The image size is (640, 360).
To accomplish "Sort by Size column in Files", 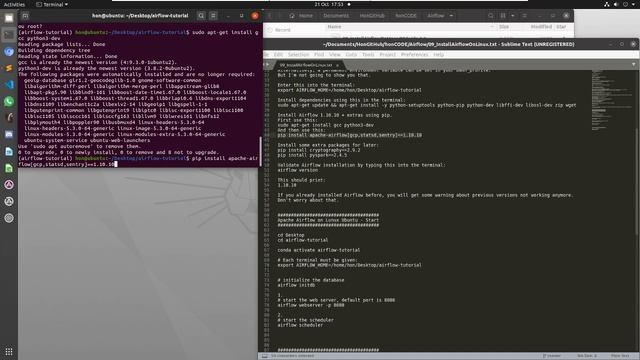I will (504, 27).
